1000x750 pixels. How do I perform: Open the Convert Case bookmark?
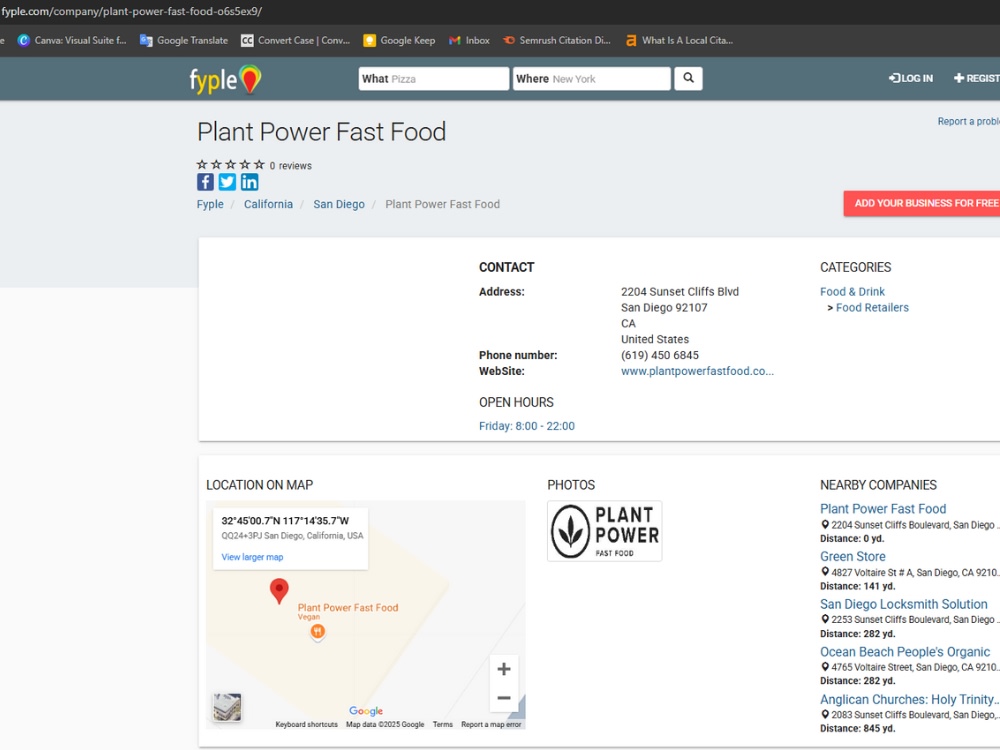295,40
